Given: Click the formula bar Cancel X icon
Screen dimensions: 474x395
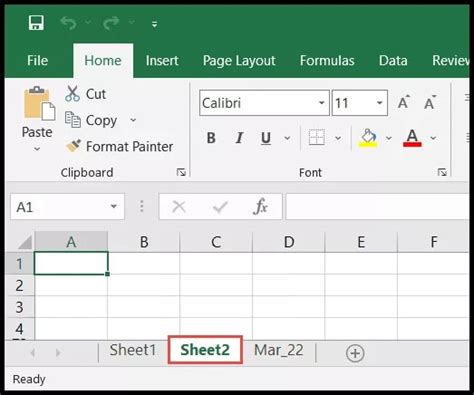Looking at the screenshot, I should click(x=179, y=207).
